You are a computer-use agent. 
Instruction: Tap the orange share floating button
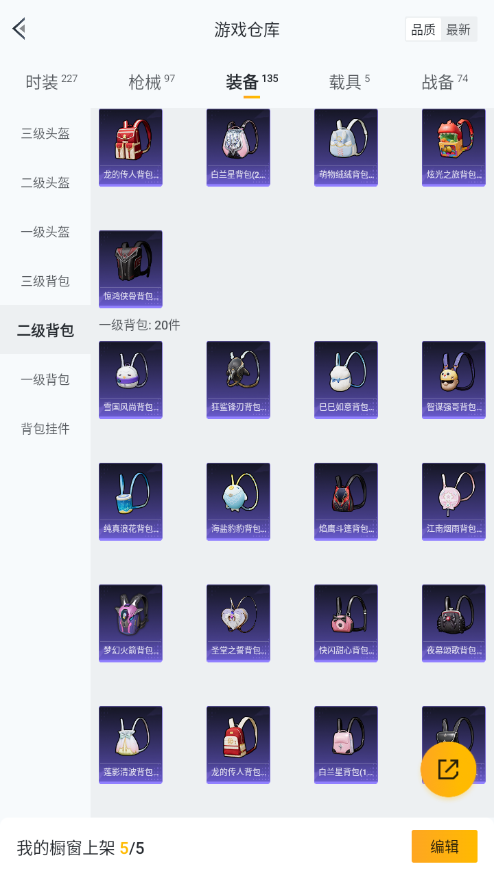448,769
